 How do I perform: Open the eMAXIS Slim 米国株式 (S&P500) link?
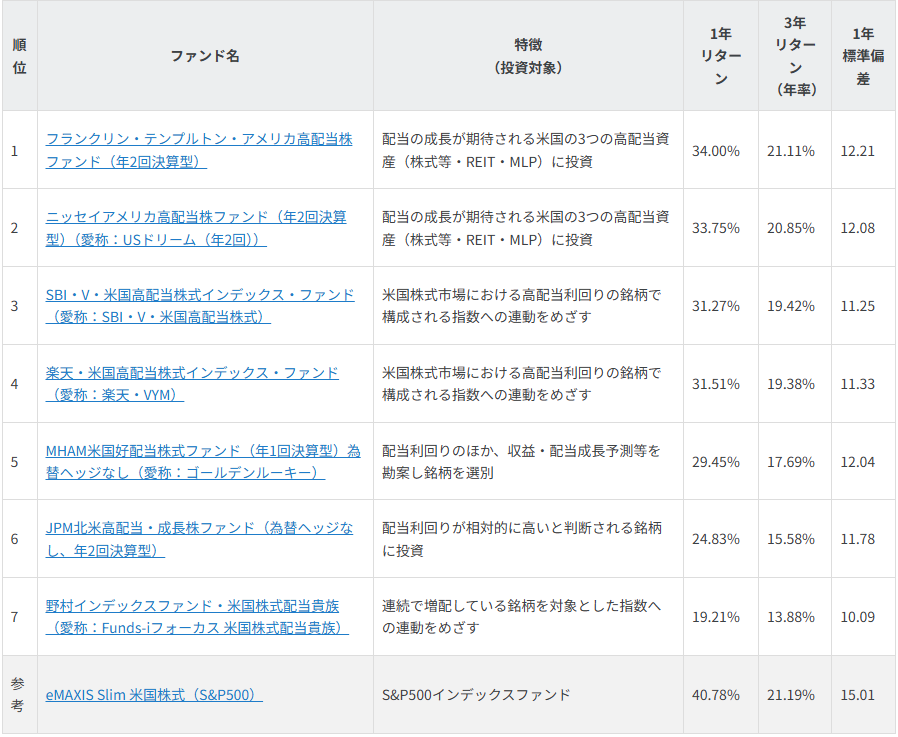click(x=154, y=695)
